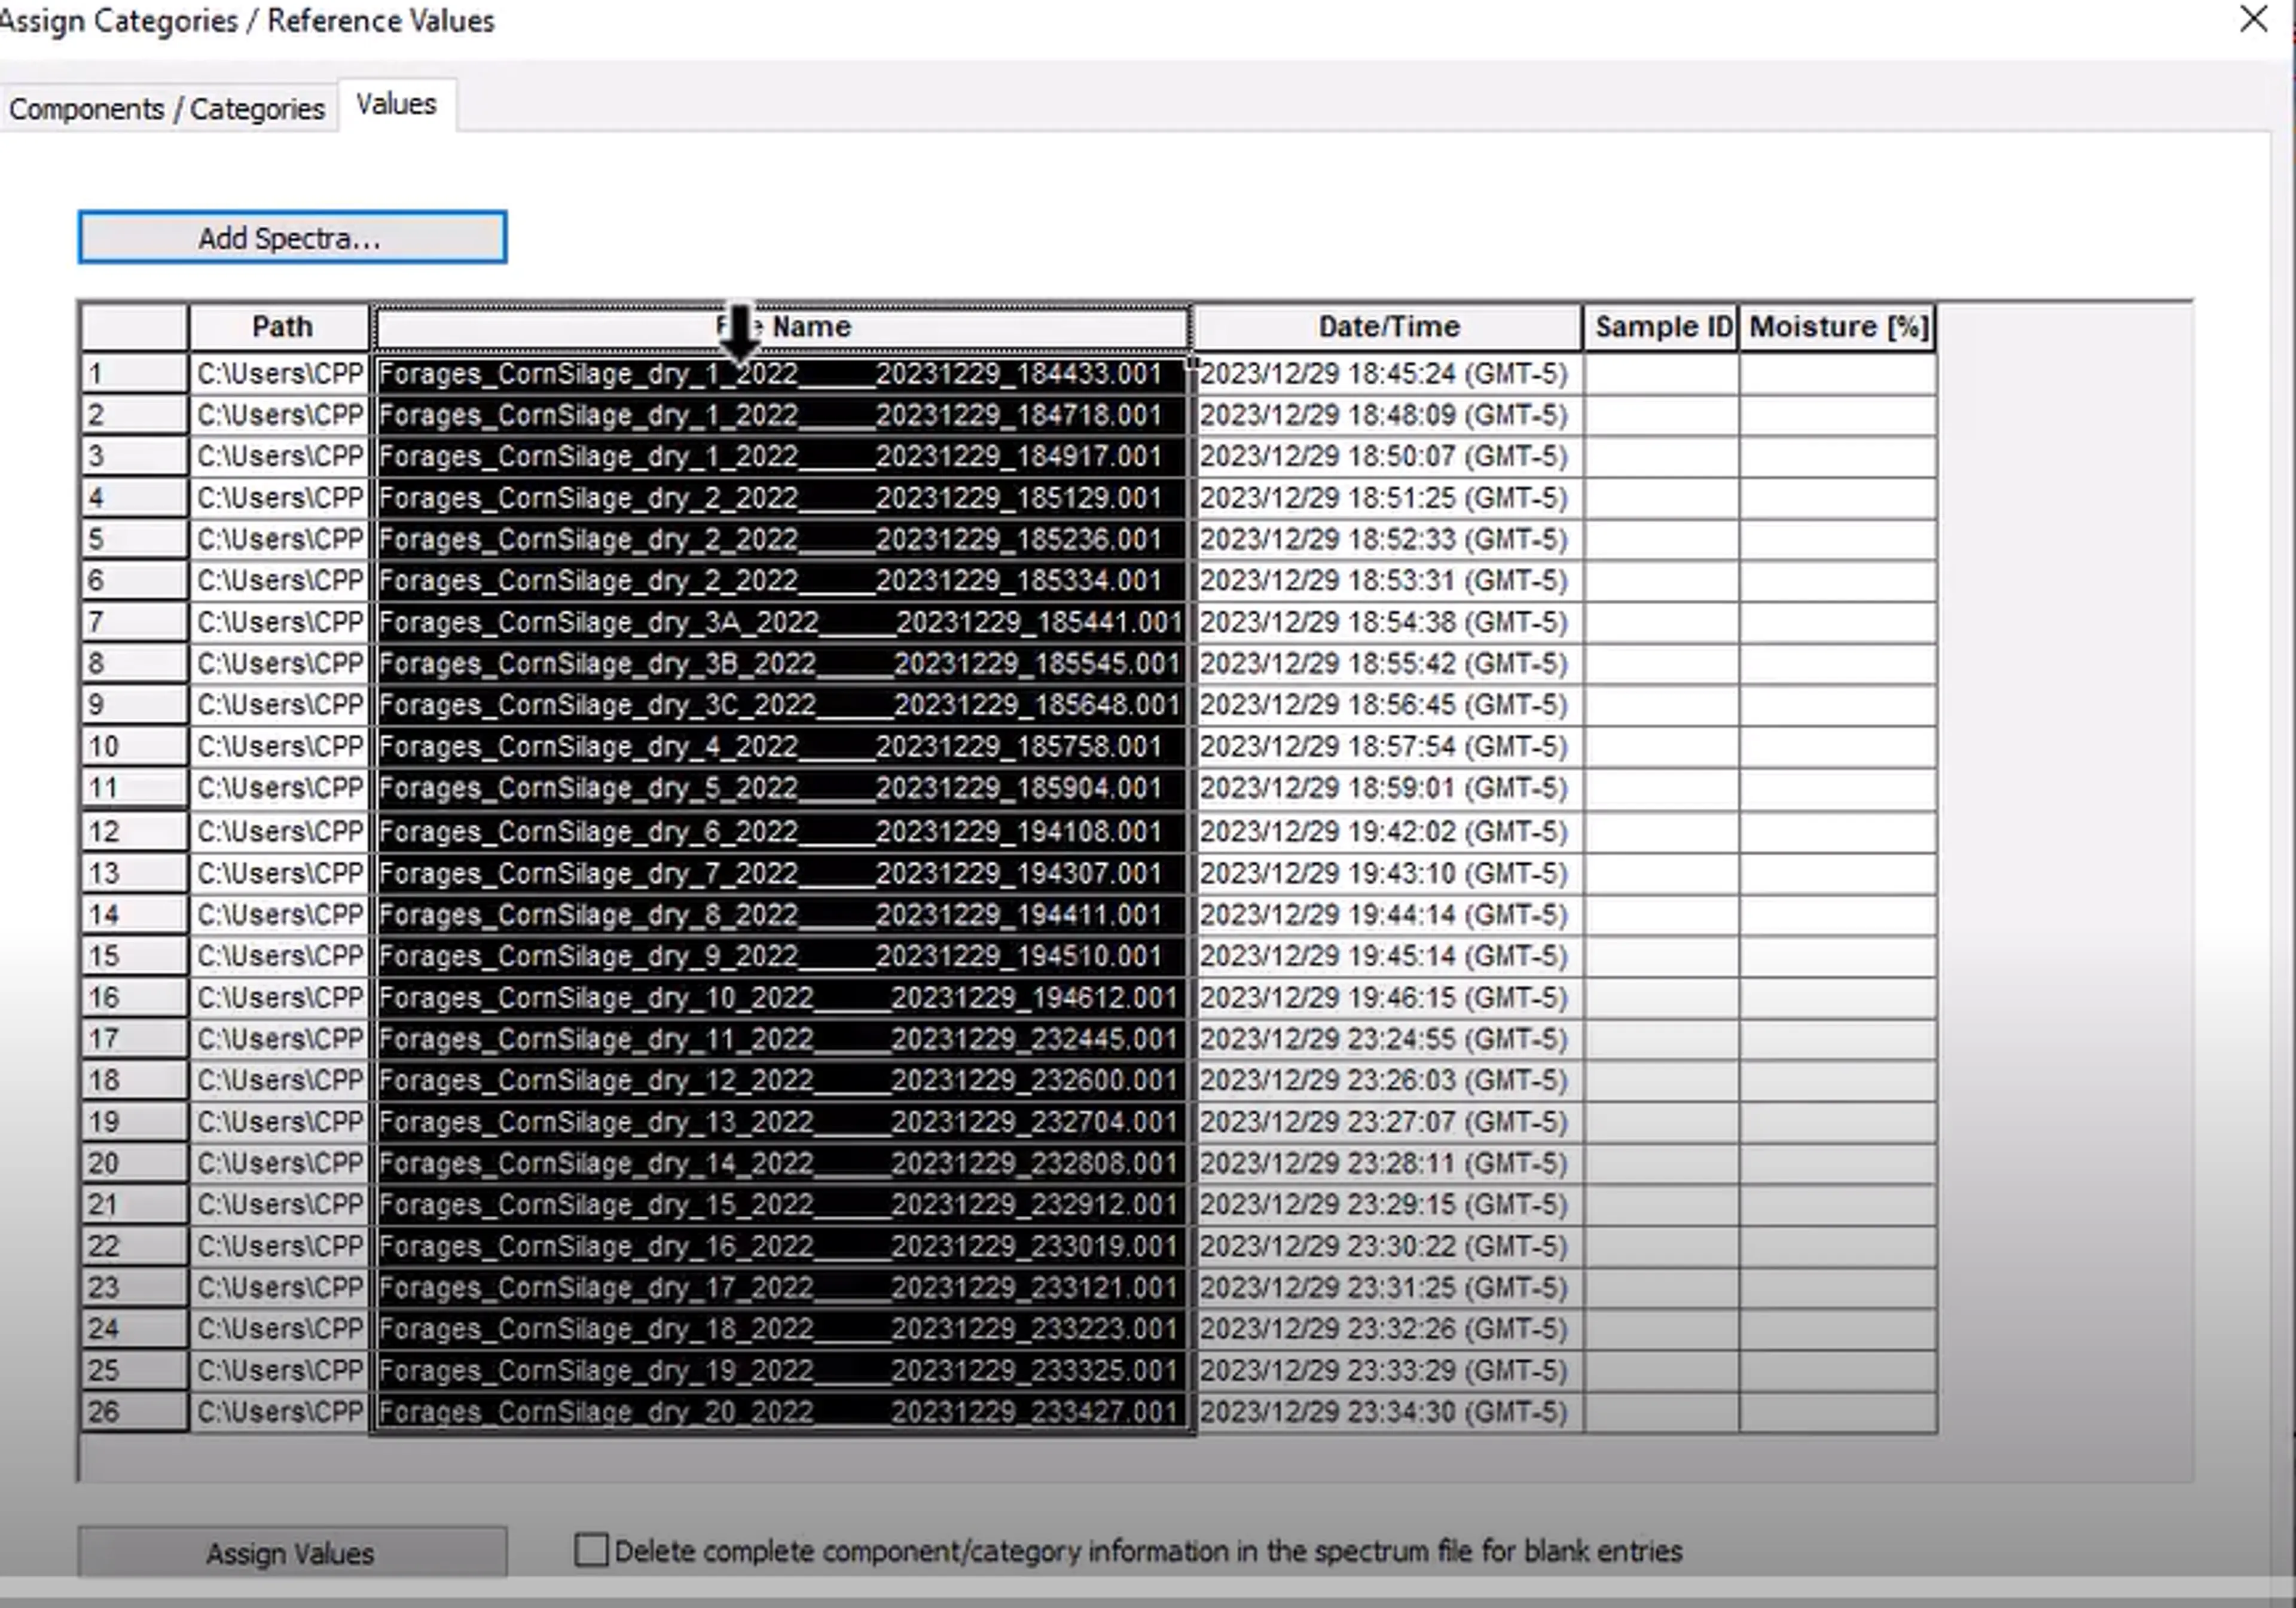
Task: Close the Assign Categories dialog
Action: click(x=2253, y=19)
